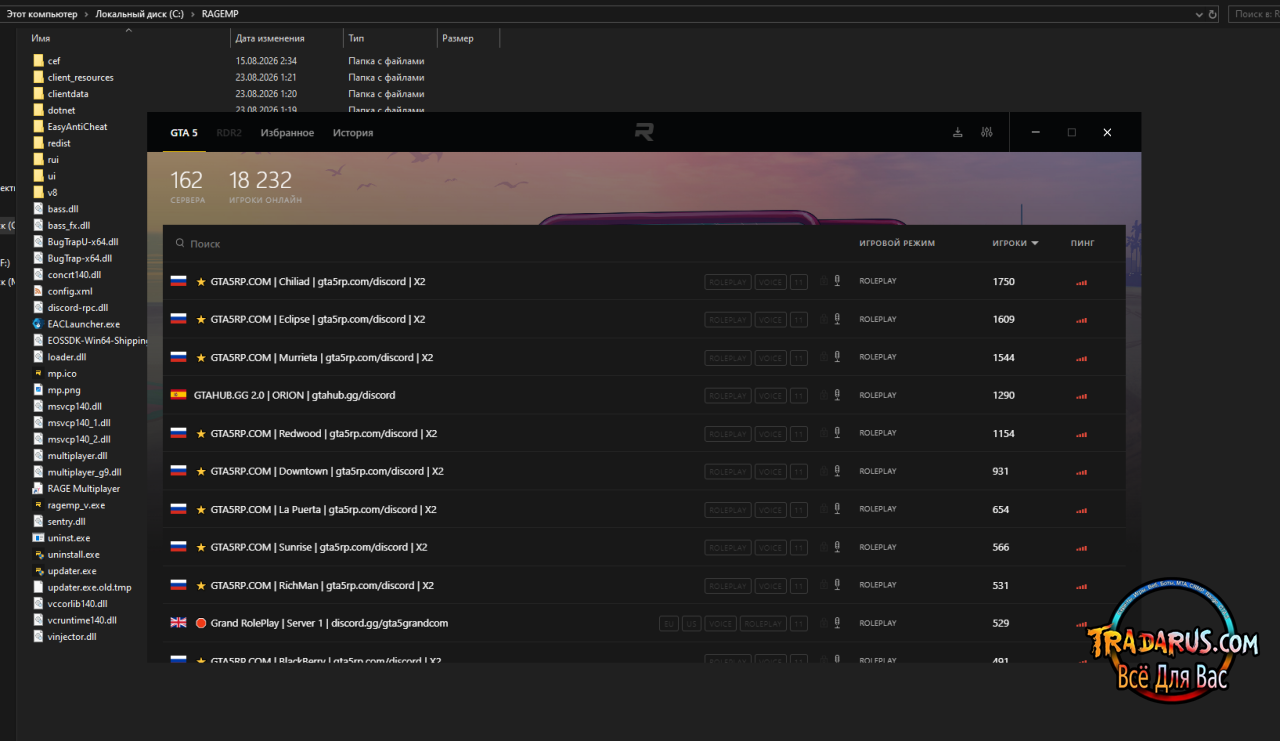Image resolution: width=1280 pixels, height=741 pixels.
Task: Click the UK flag on Grand RolePlay row
Action: pos(179,623)
